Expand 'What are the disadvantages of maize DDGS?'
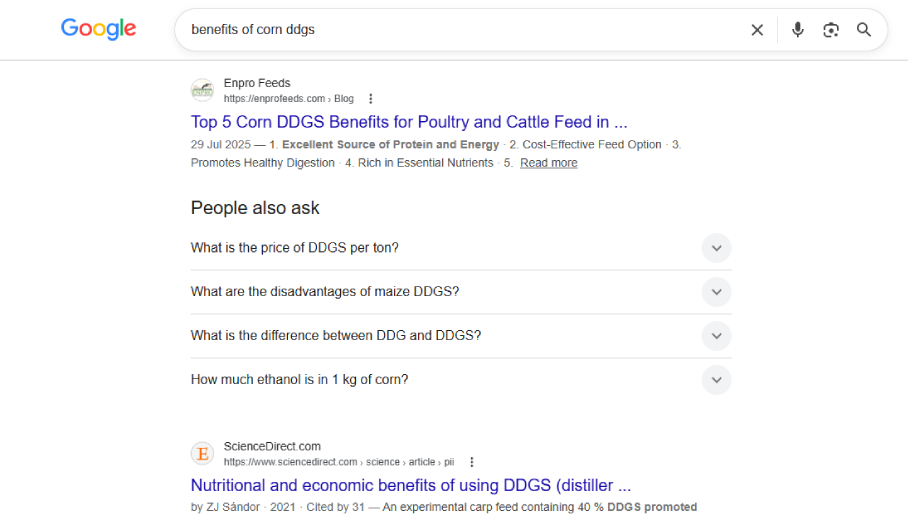The height and width of the screenshot is (519, 908). coord(461,292)
